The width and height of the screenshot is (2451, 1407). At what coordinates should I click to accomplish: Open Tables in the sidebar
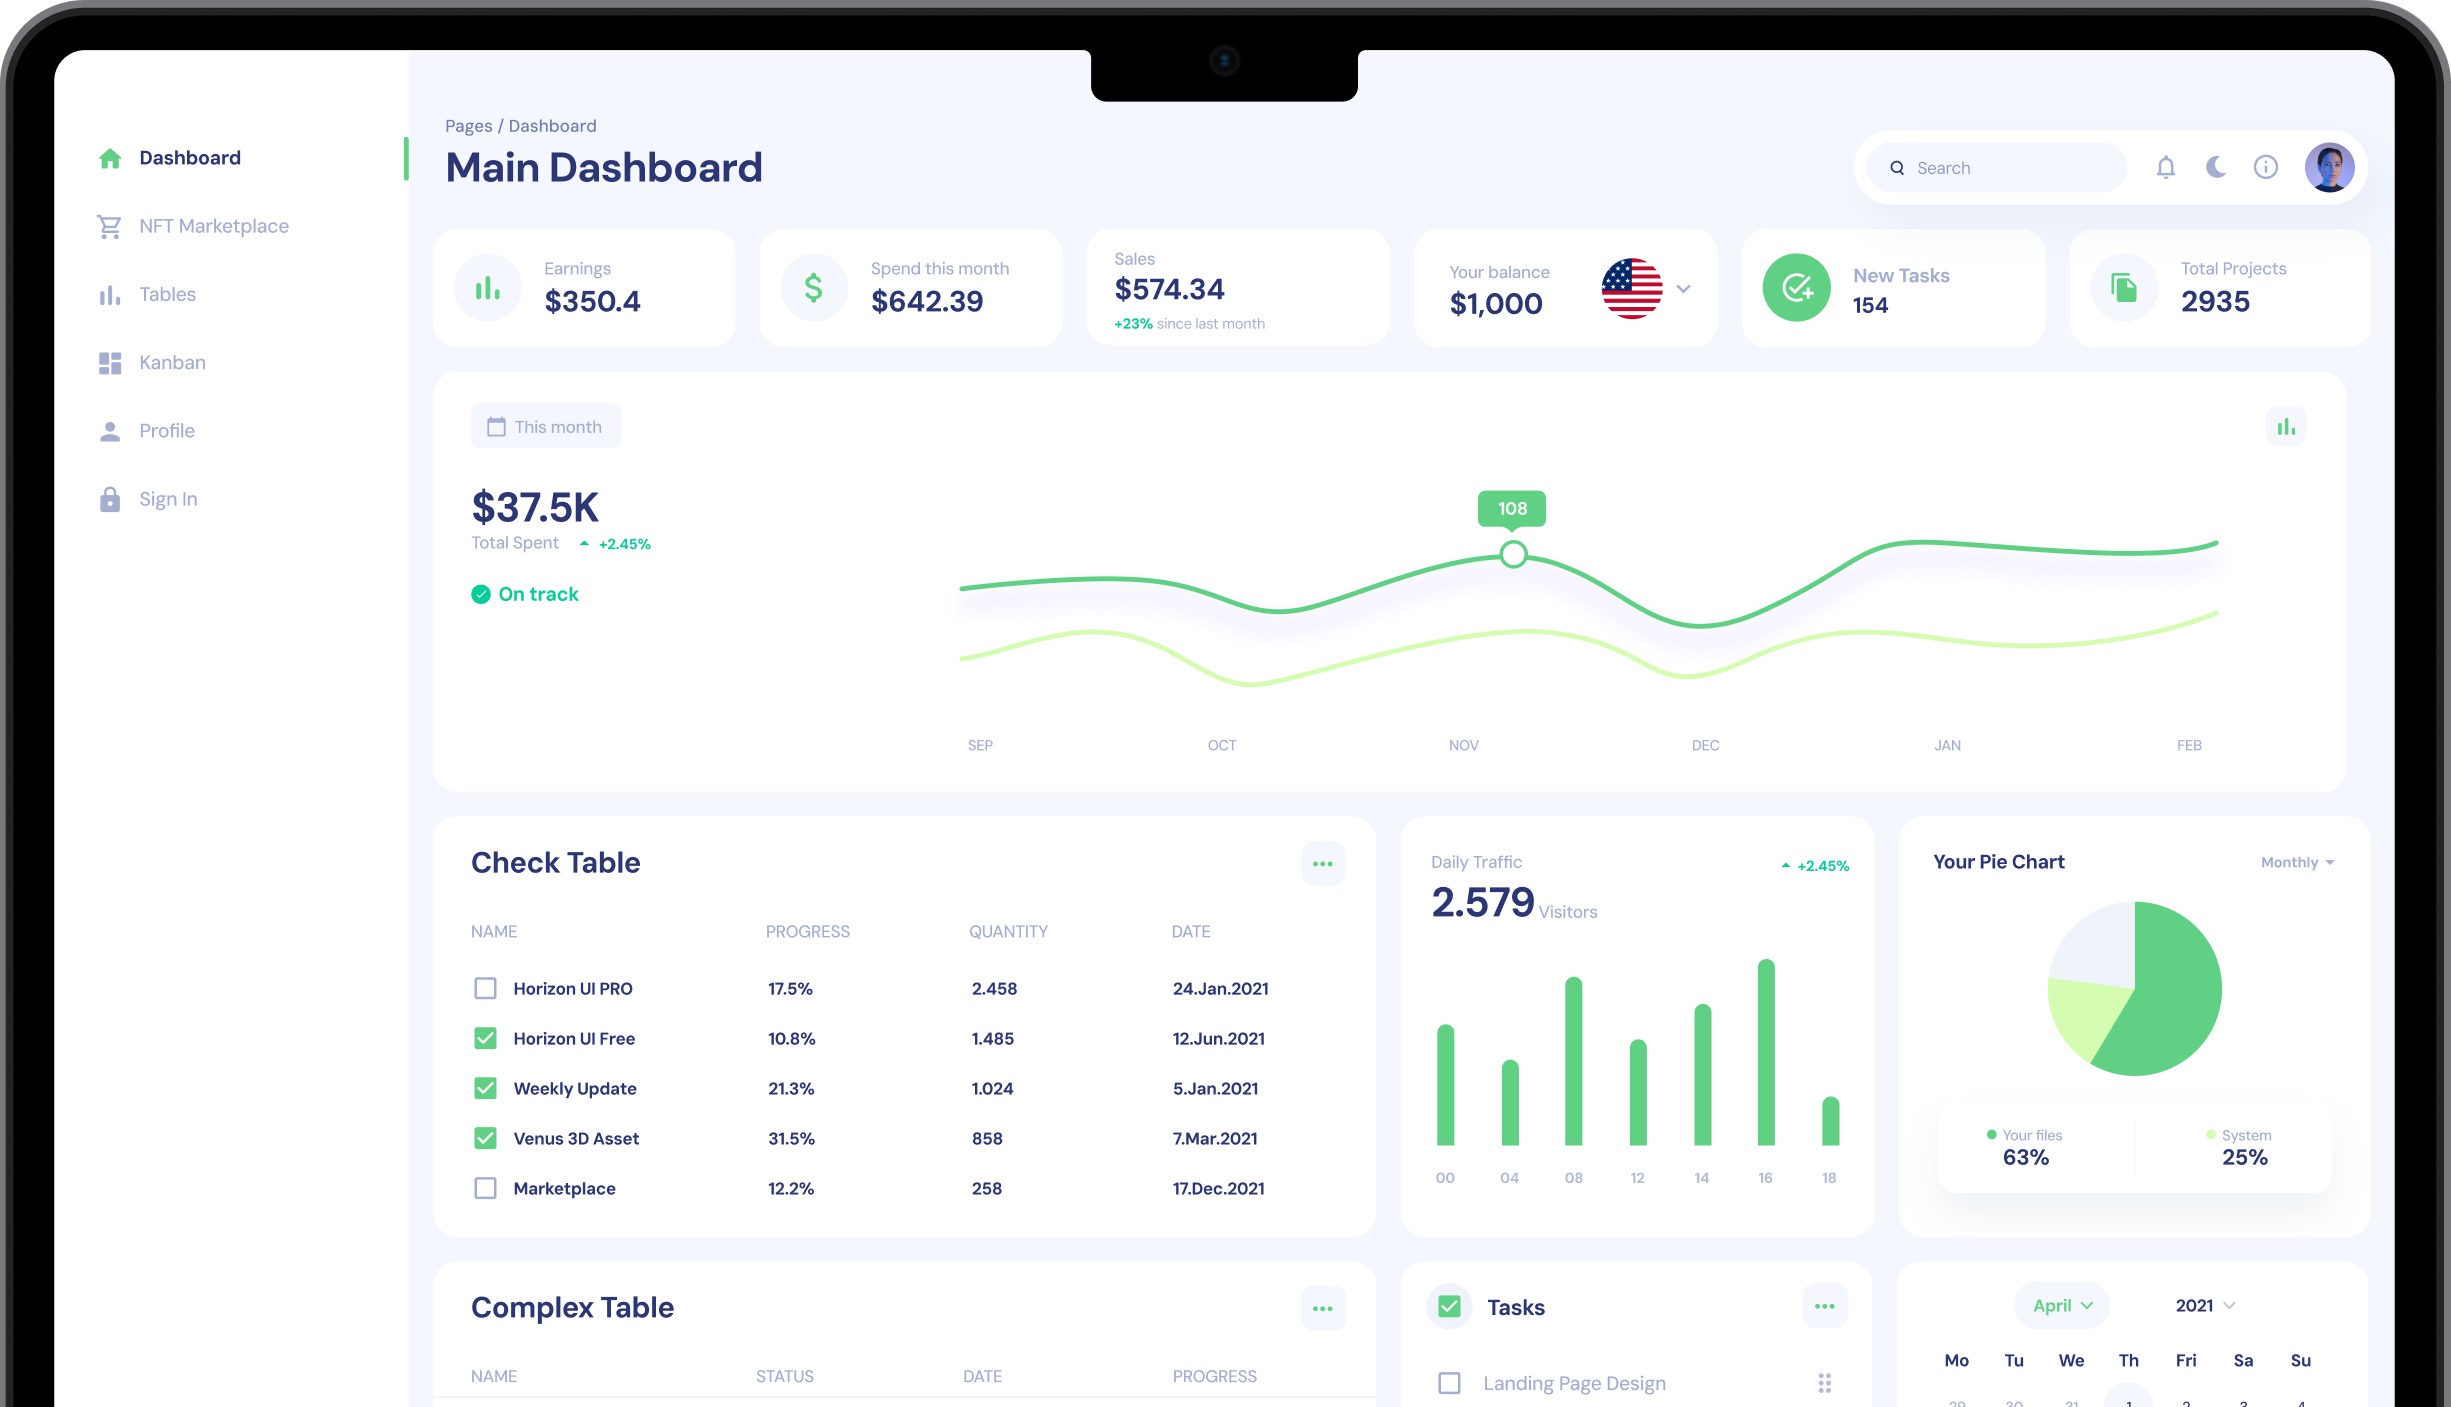(167, 295)
